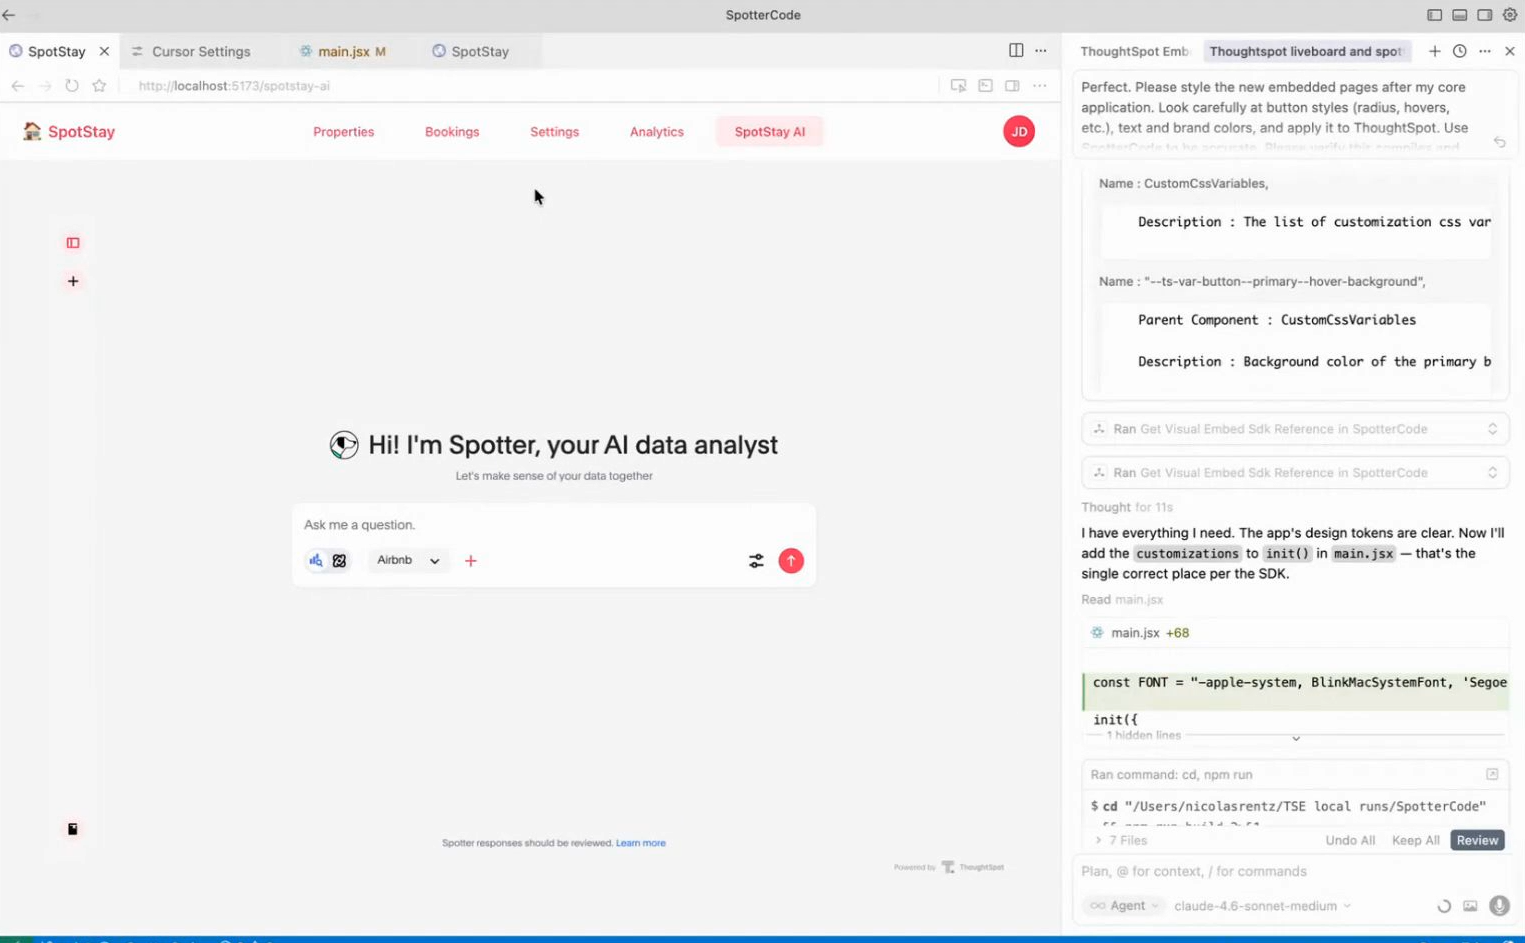Viewport: 1525px width, 943px height.
Task: Click the red plus next to Airbnb
Action: click(471, 561)
